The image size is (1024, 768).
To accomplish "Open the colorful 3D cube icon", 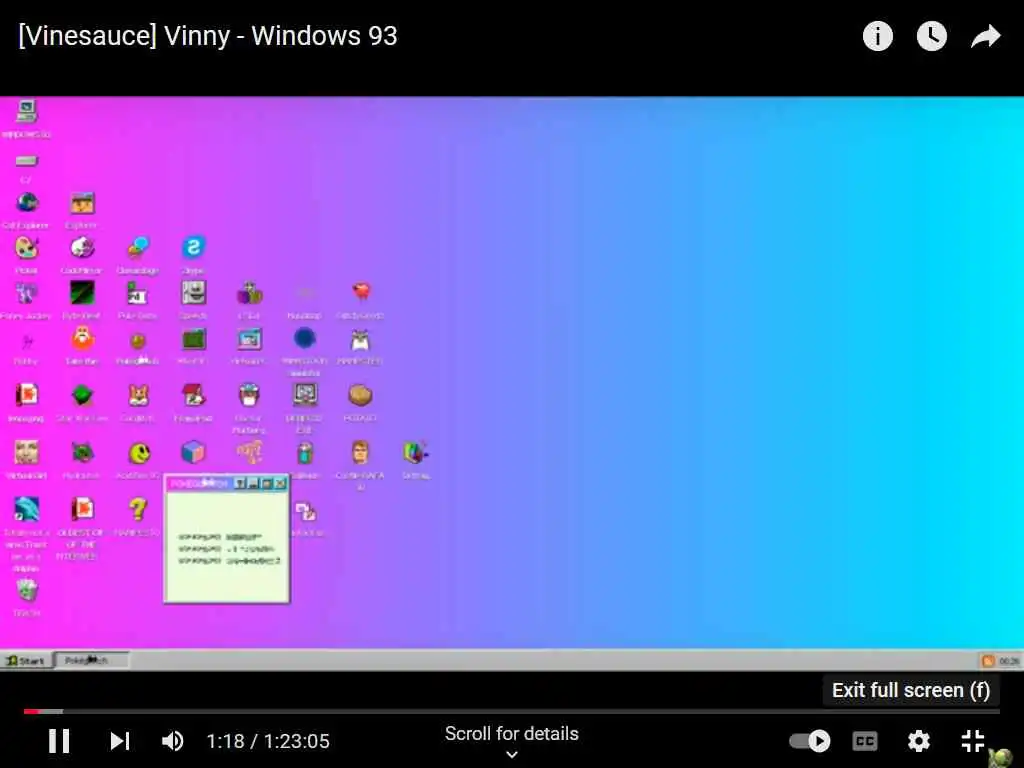I will (193, 452).
